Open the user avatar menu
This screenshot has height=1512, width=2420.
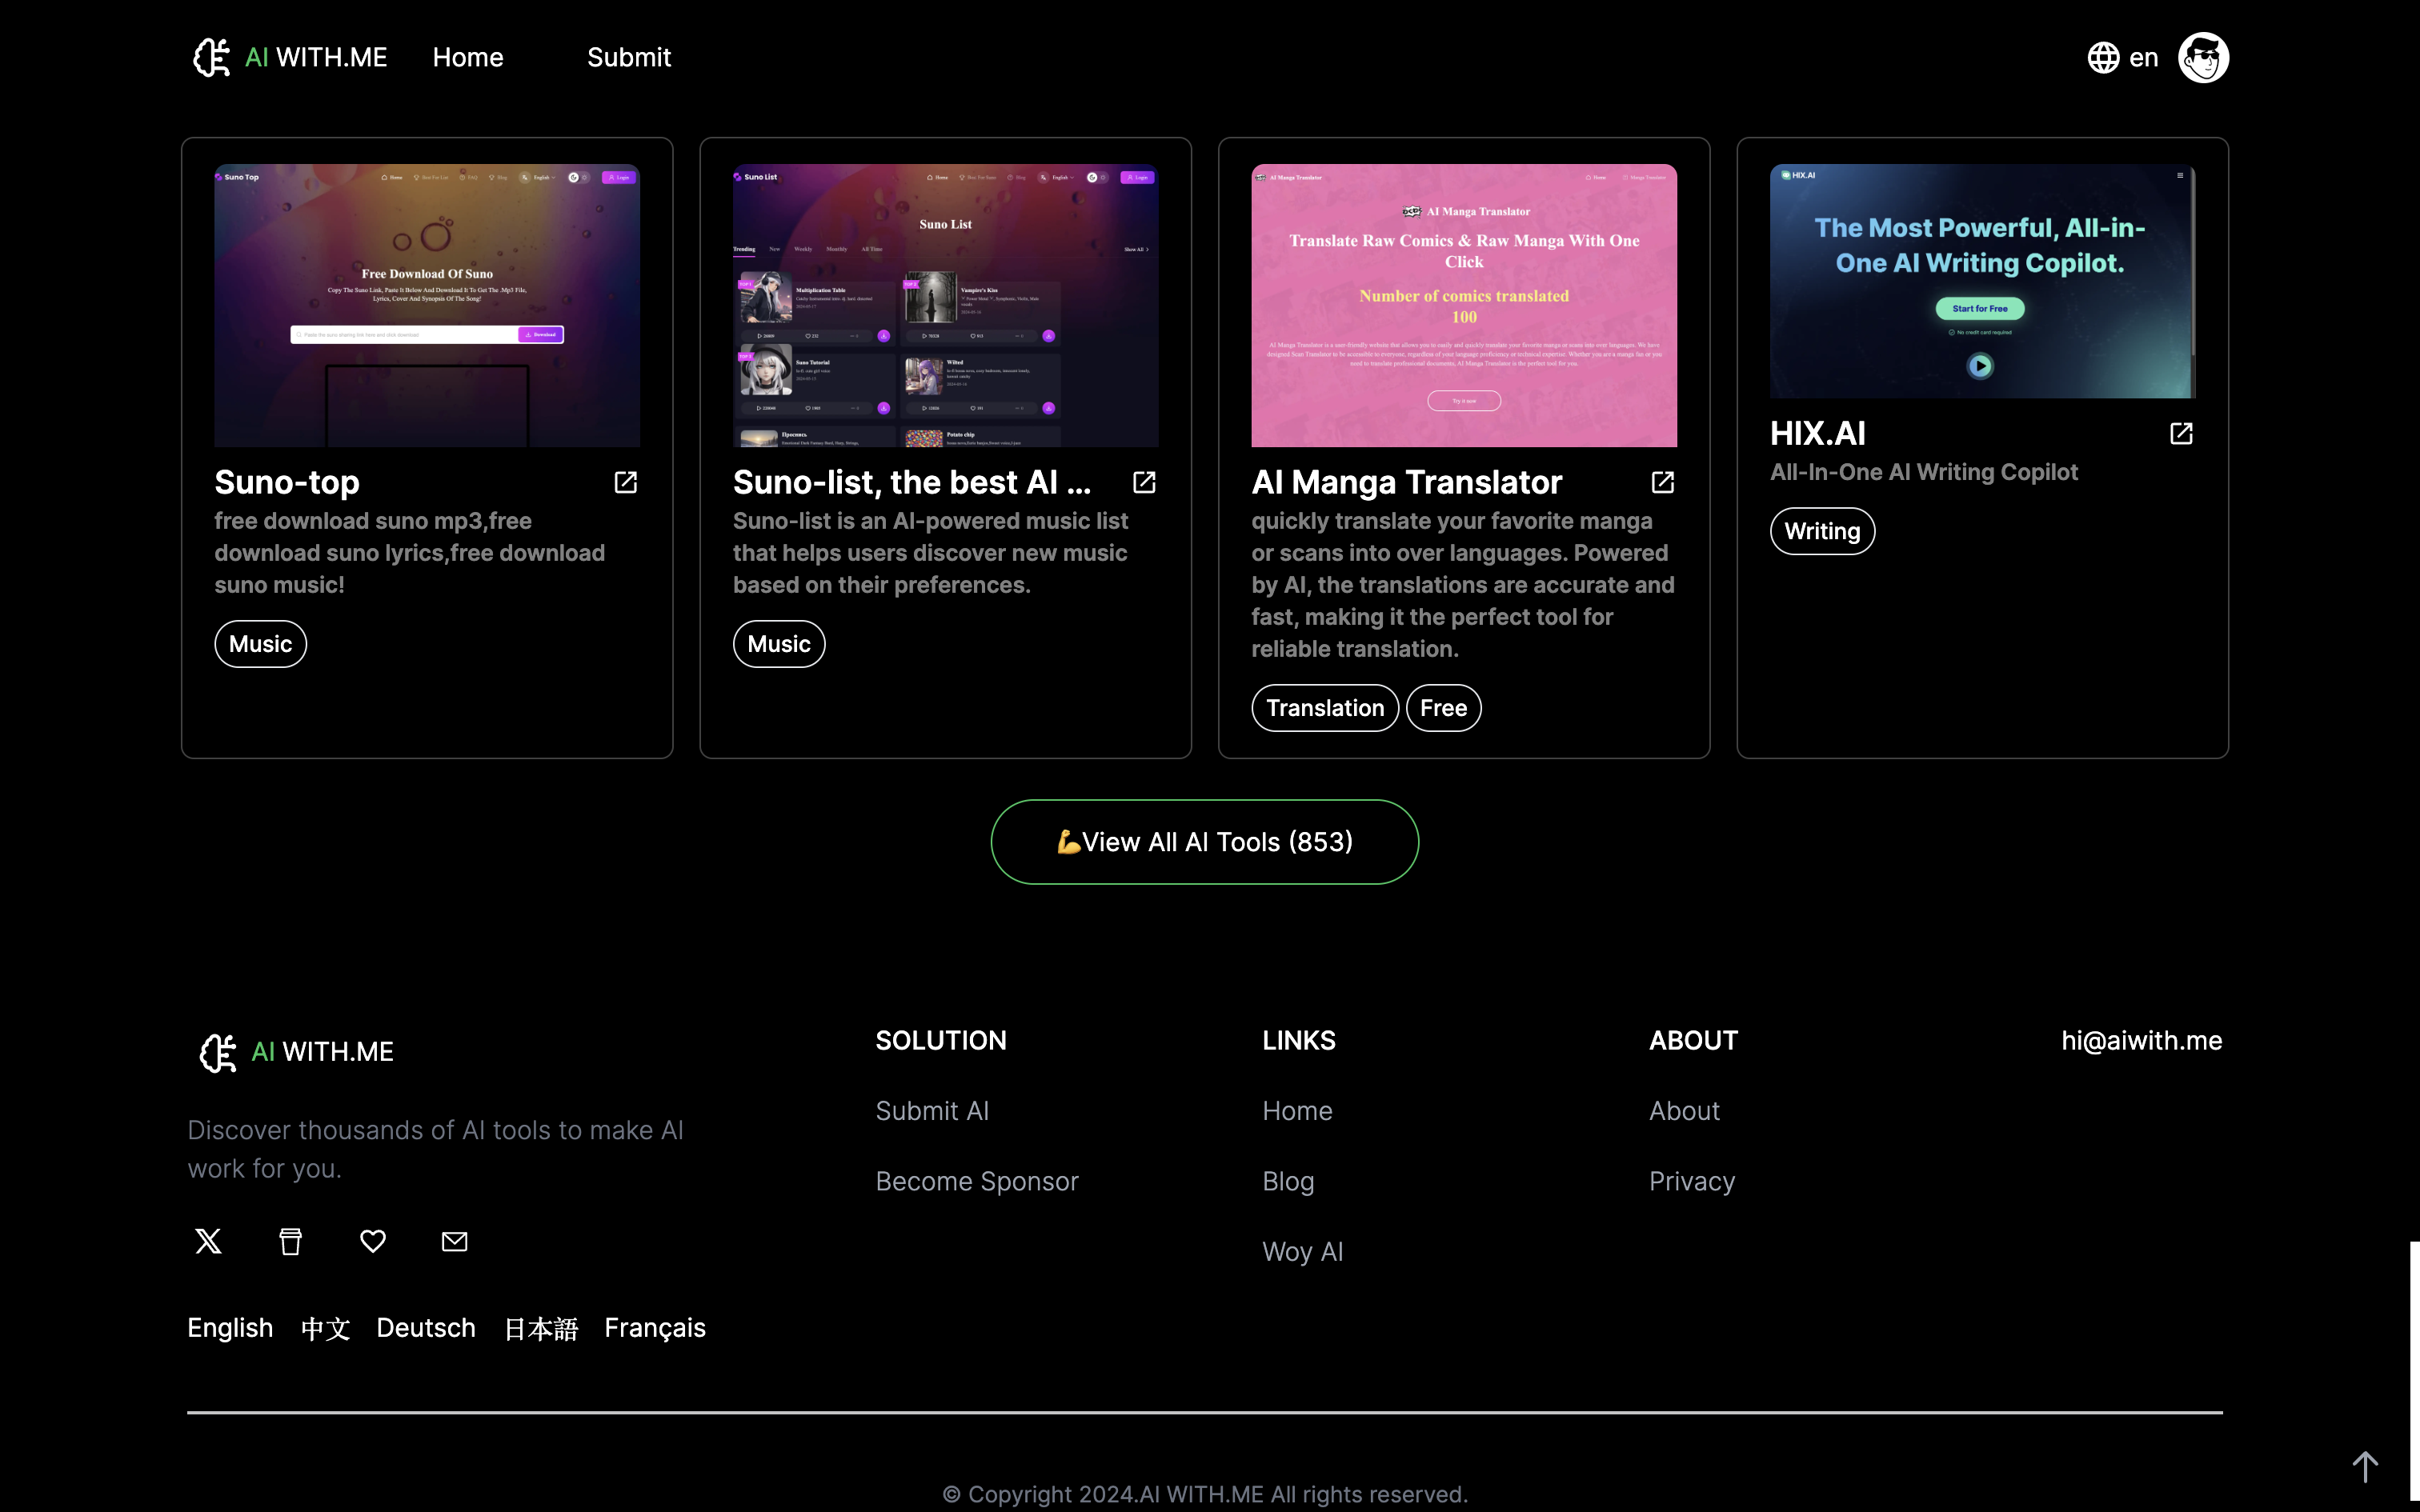point(2203,58)
